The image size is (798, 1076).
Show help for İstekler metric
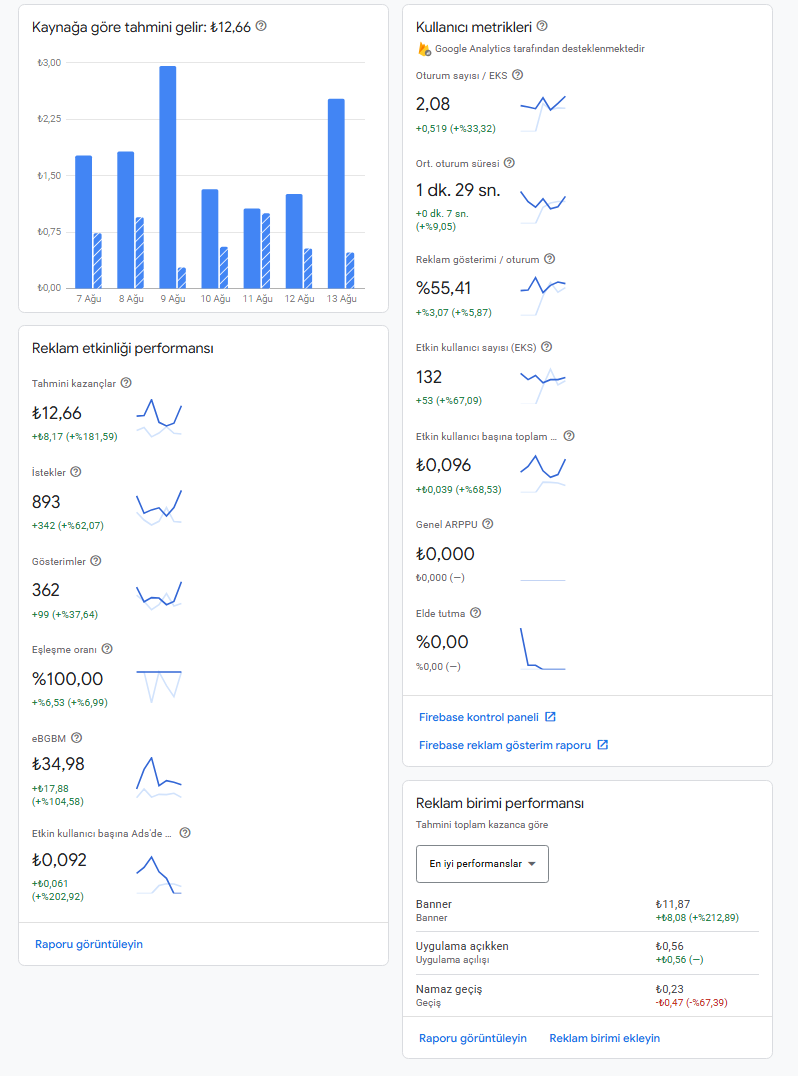pyautogui.click(x=76, y=471)
